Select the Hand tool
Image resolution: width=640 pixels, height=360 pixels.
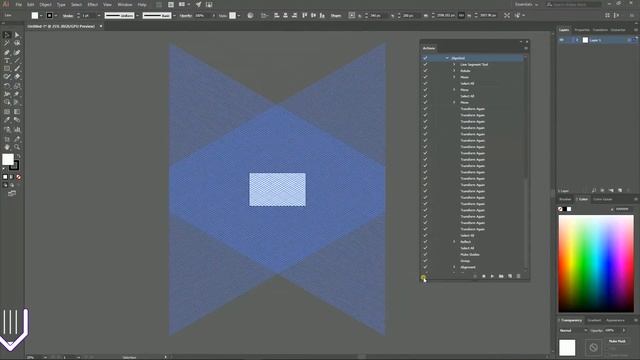[7, 147]
